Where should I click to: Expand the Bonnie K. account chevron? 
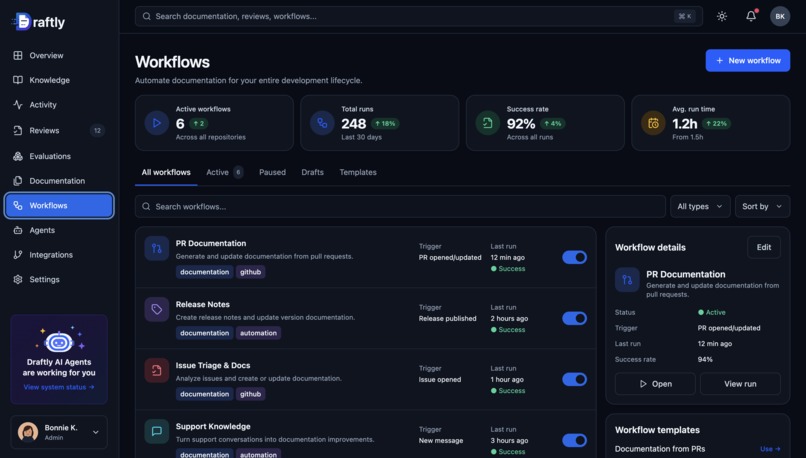(x=96, y=432)
